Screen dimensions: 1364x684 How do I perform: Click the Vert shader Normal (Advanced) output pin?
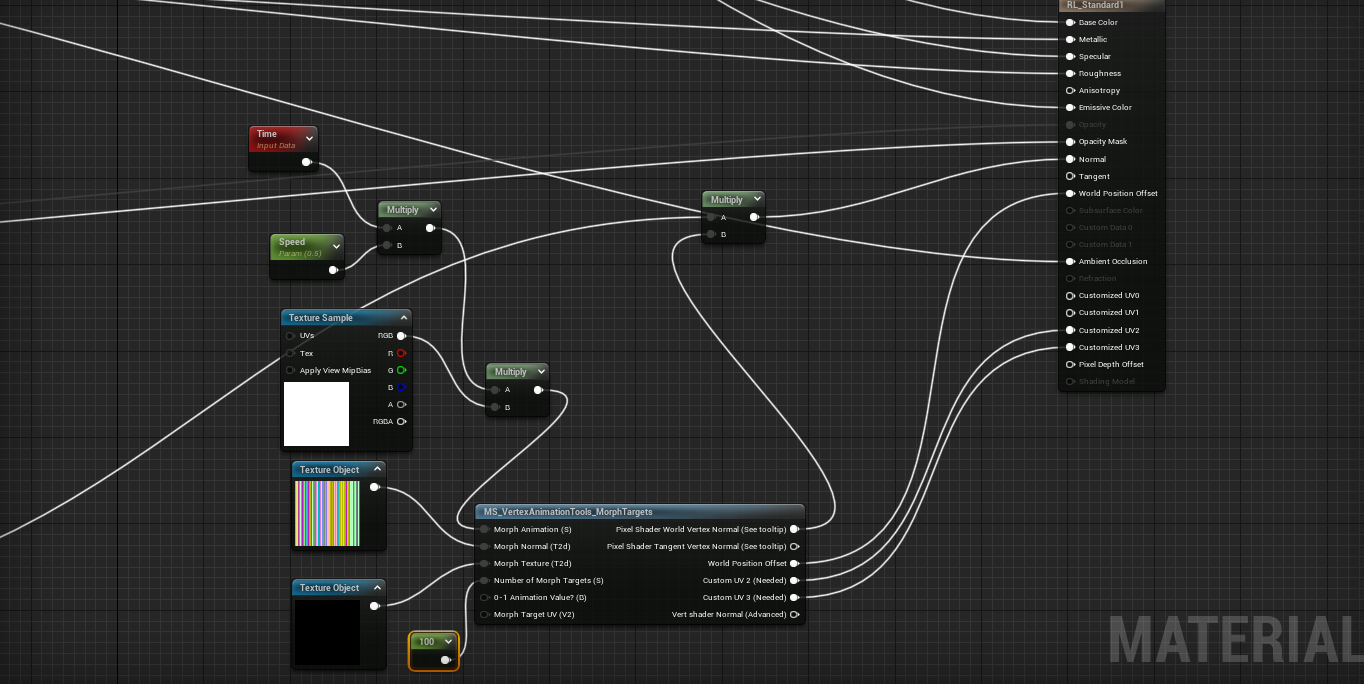(x=794, y=614)
